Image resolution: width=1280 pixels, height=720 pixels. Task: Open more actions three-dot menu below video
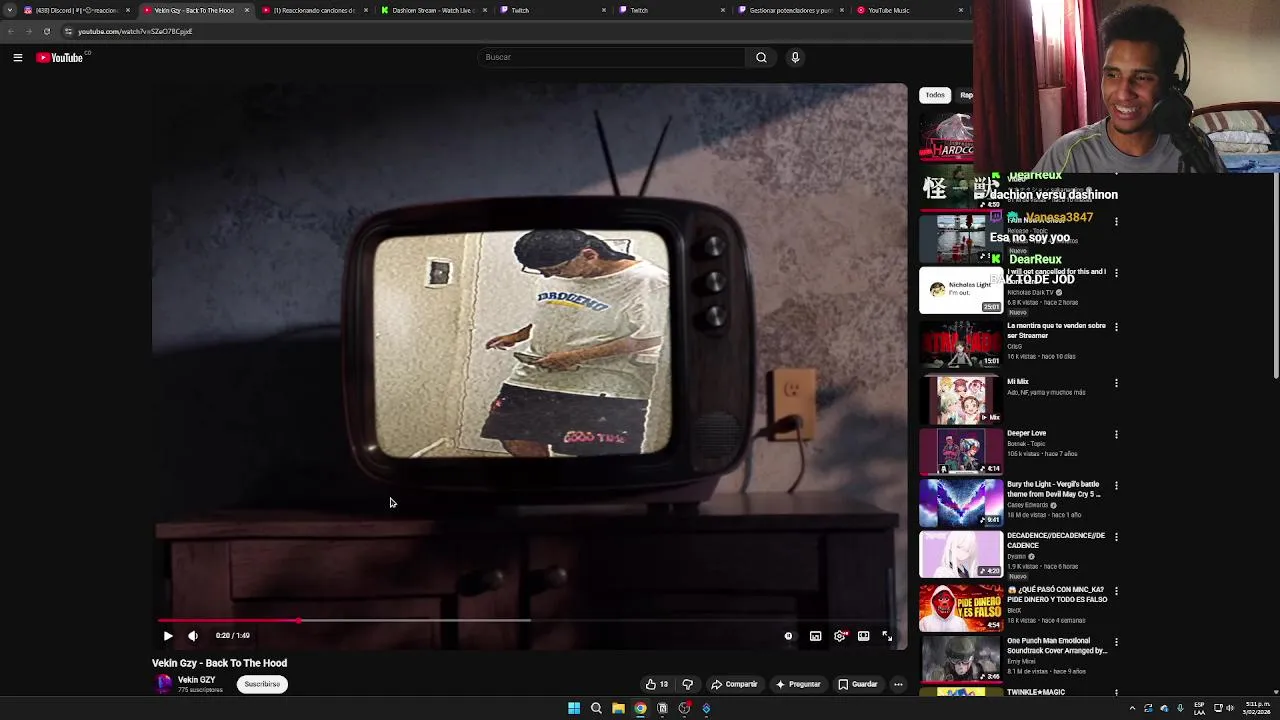898,684
